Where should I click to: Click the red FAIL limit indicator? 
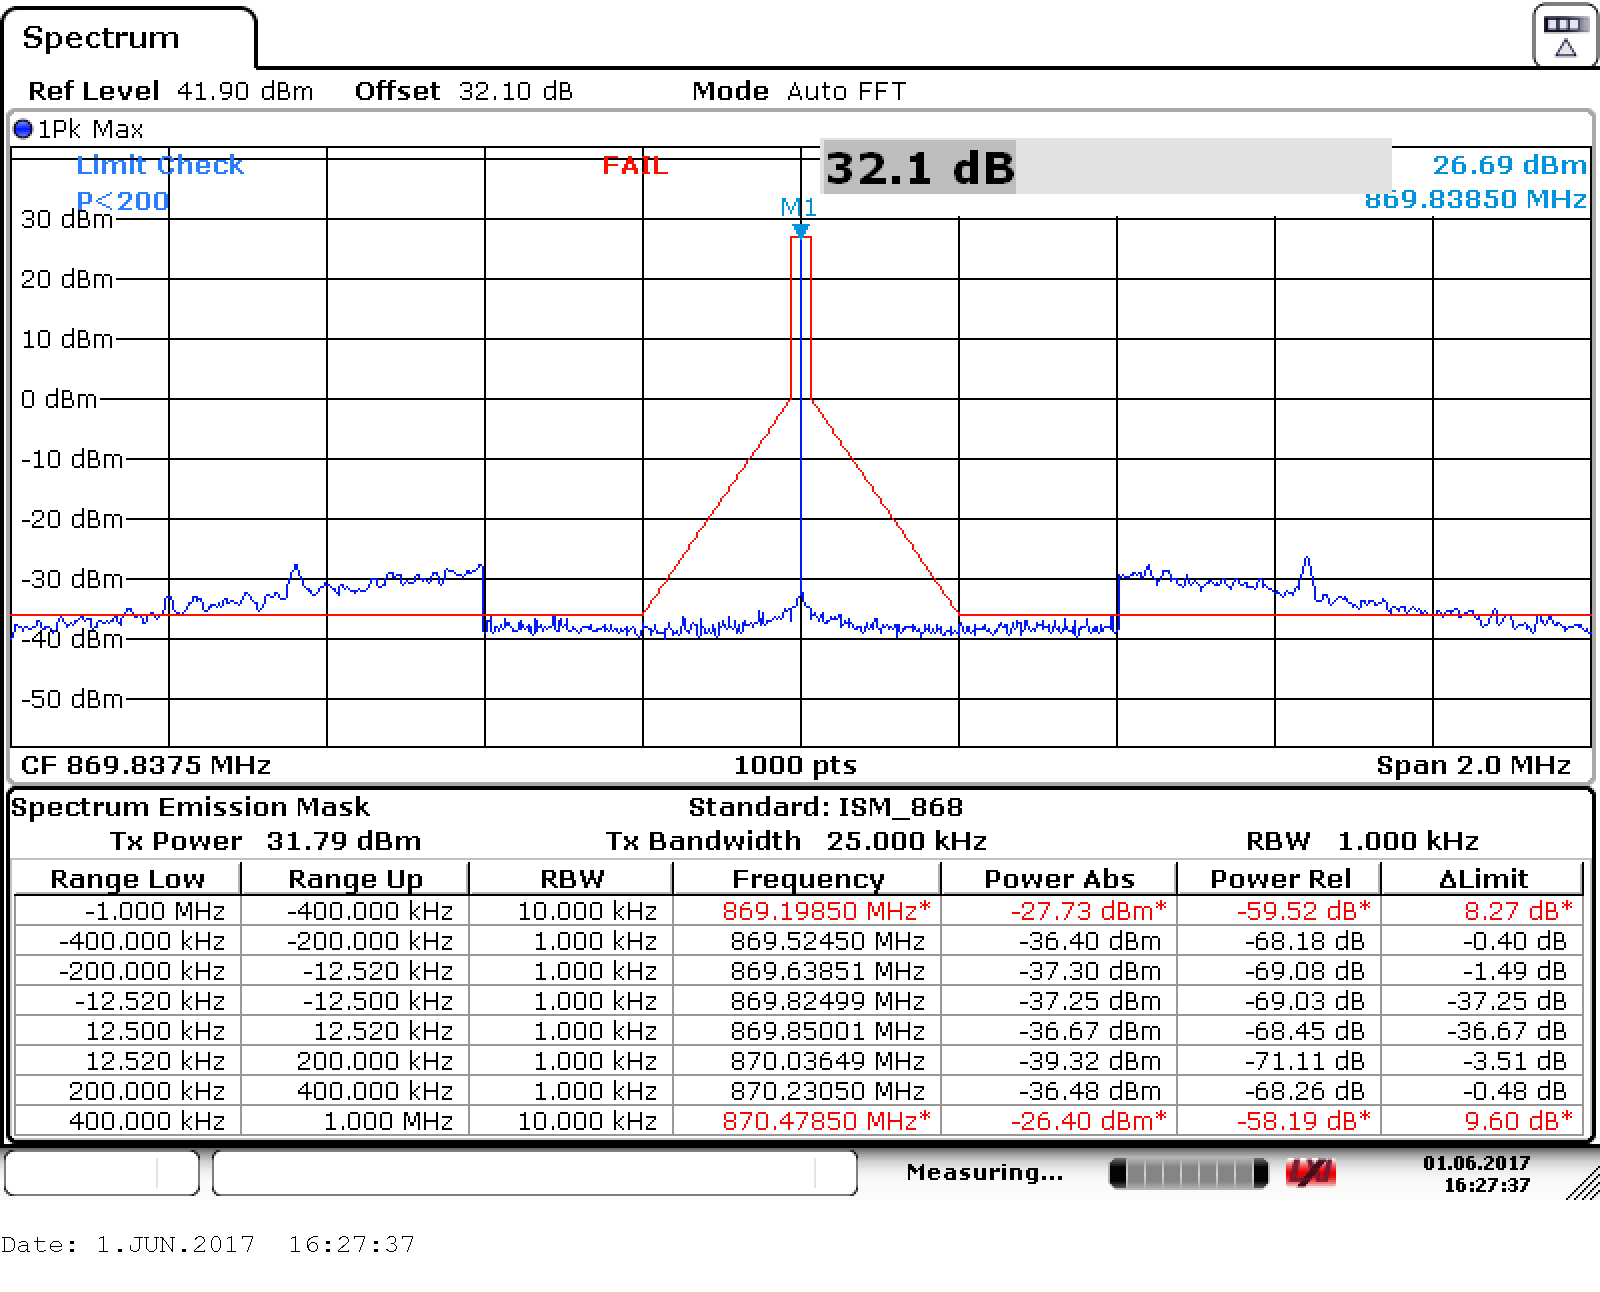634,165
